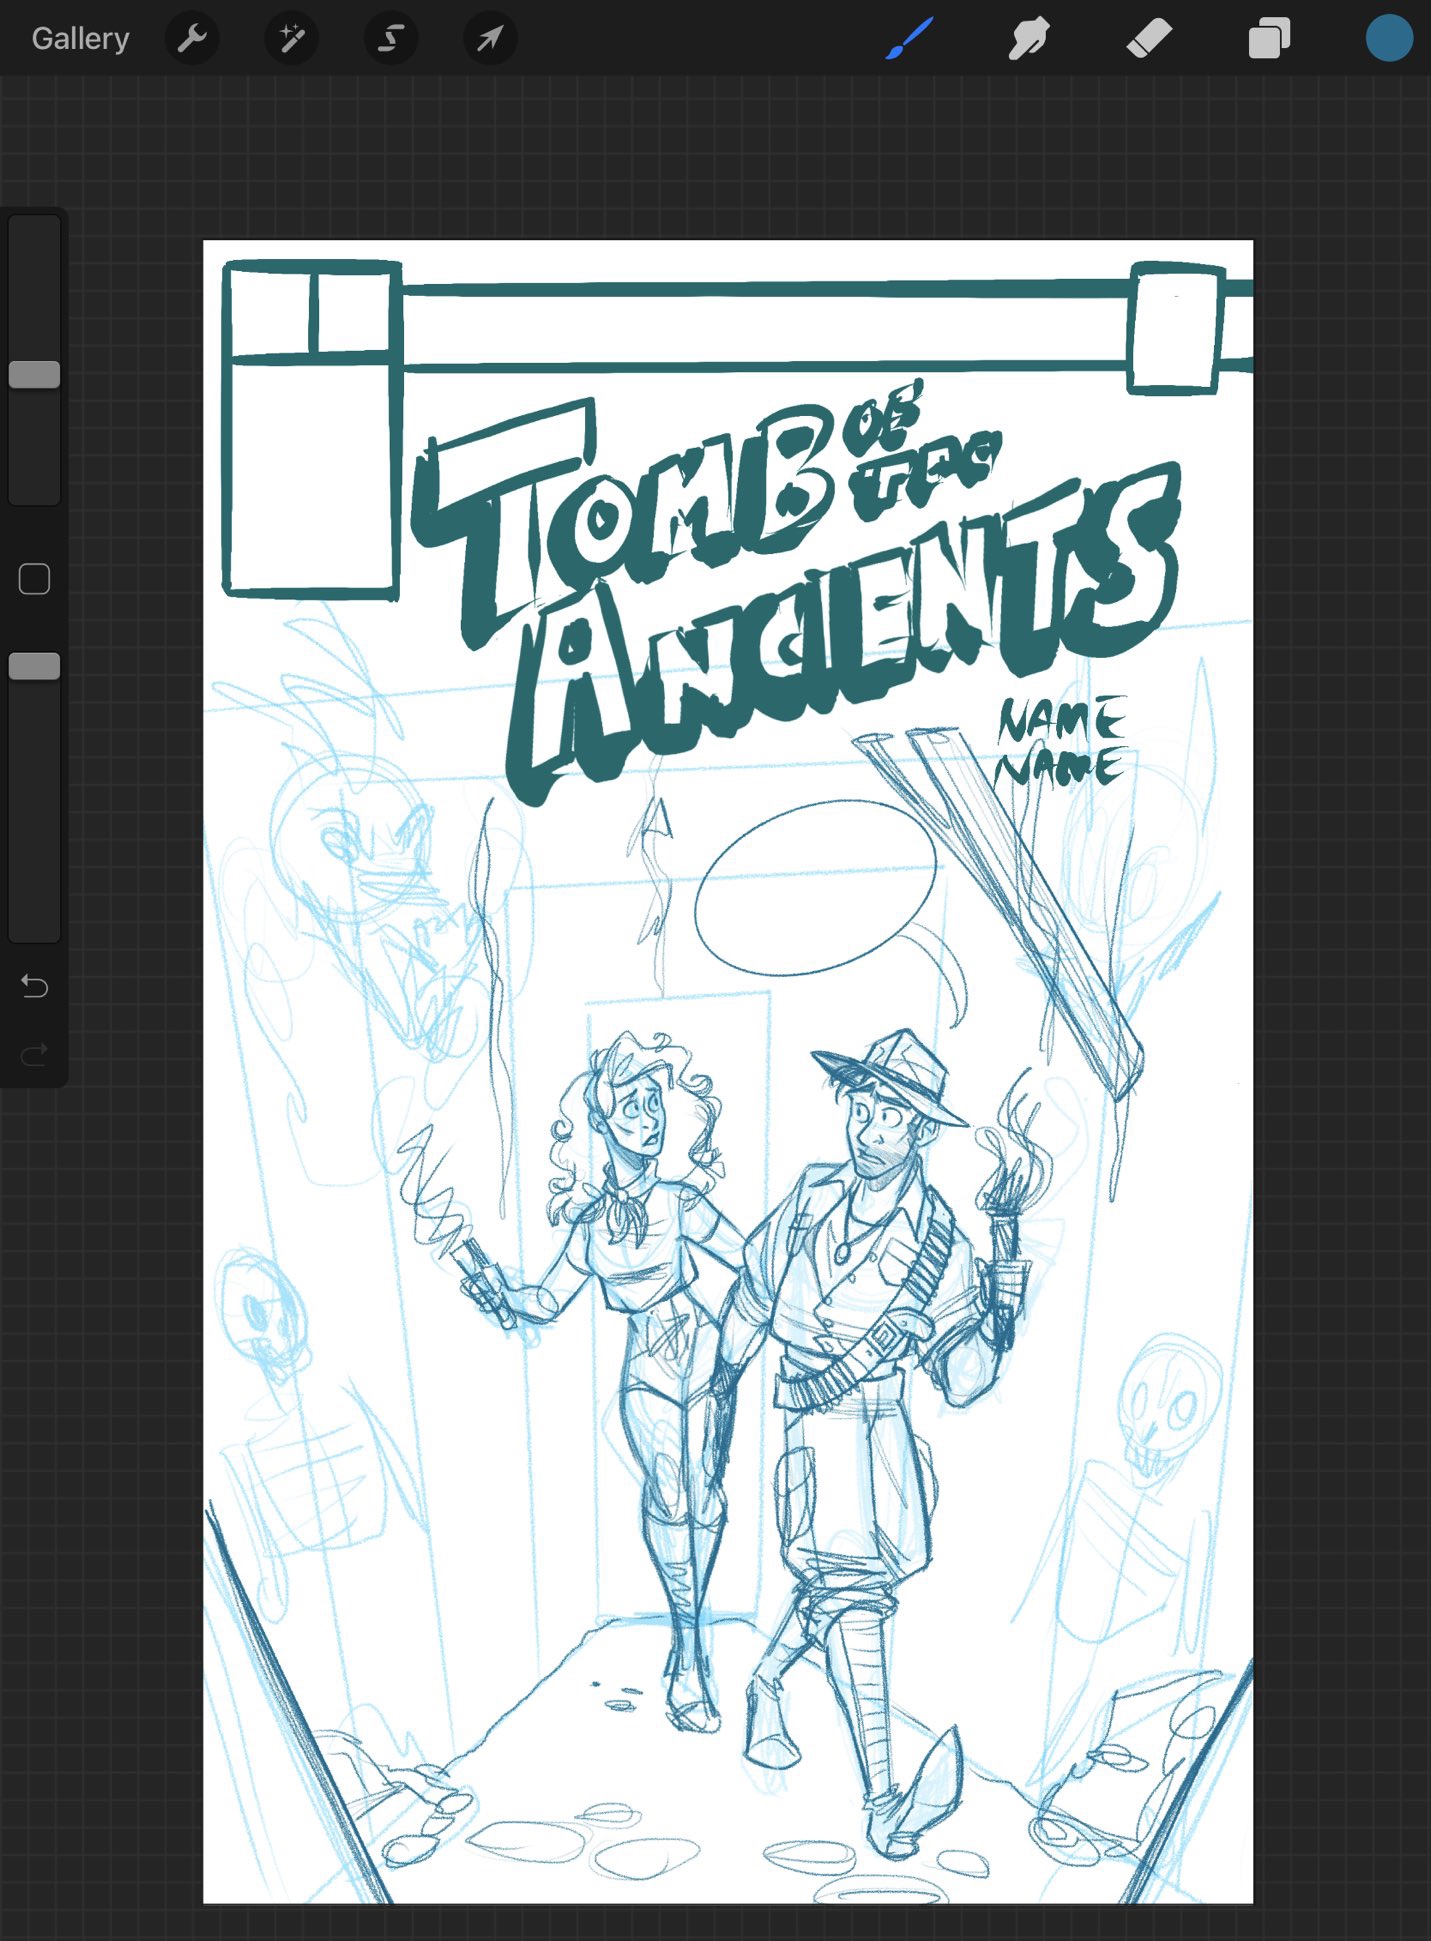1431x1941 pixels.
Task: Select the Smudge tool
Action: coord(1029,39)
